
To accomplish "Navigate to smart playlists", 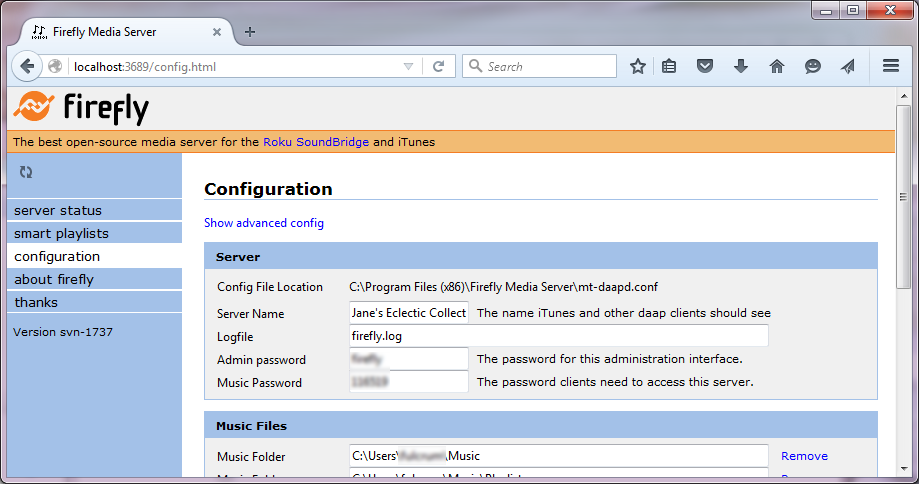I will pyautogui.click(x=61, y=234).
